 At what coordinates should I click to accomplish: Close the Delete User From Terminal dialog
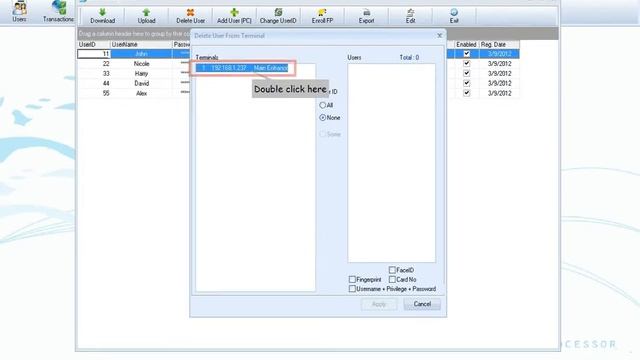pos(440,36)
